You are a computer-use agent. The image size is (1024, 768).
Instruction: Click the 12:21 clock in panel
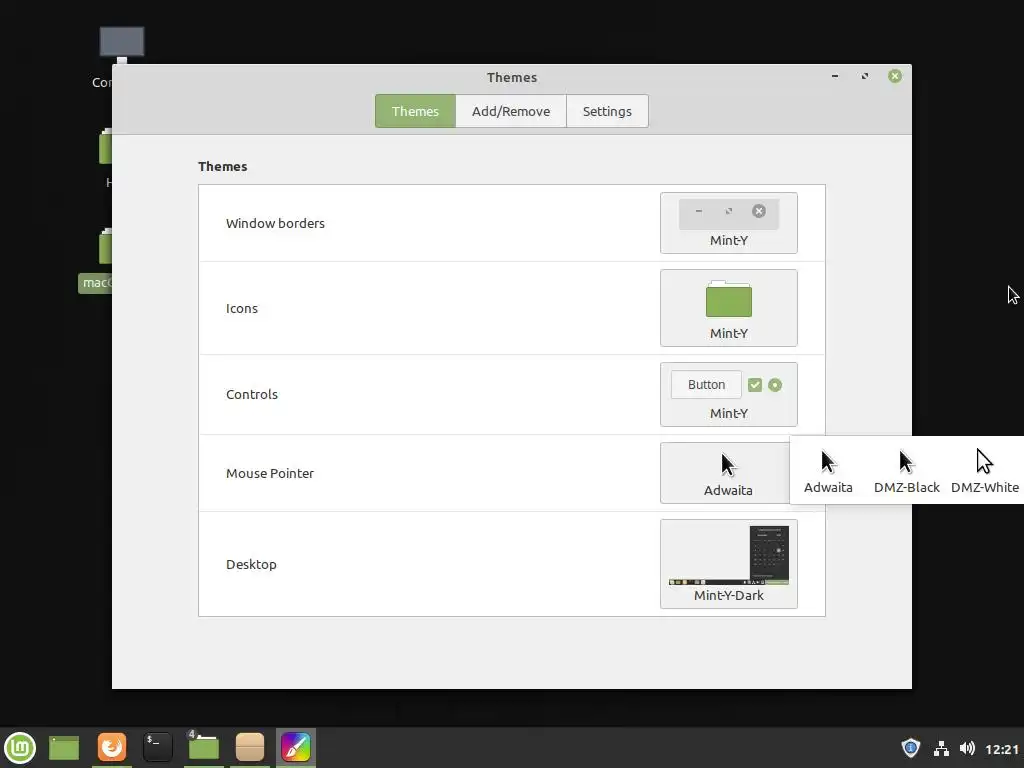point(1002,749)
